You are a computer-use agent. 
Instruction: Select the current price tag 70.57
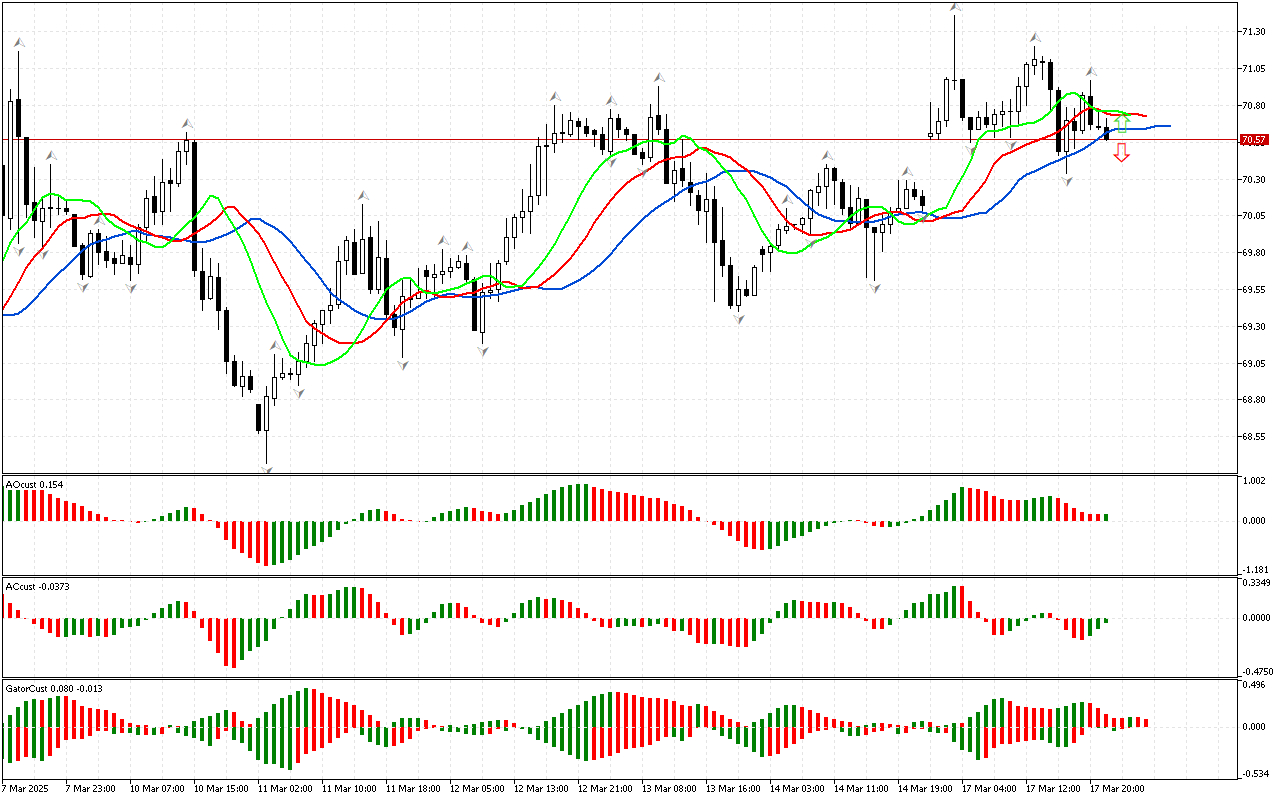point(1254,140)
